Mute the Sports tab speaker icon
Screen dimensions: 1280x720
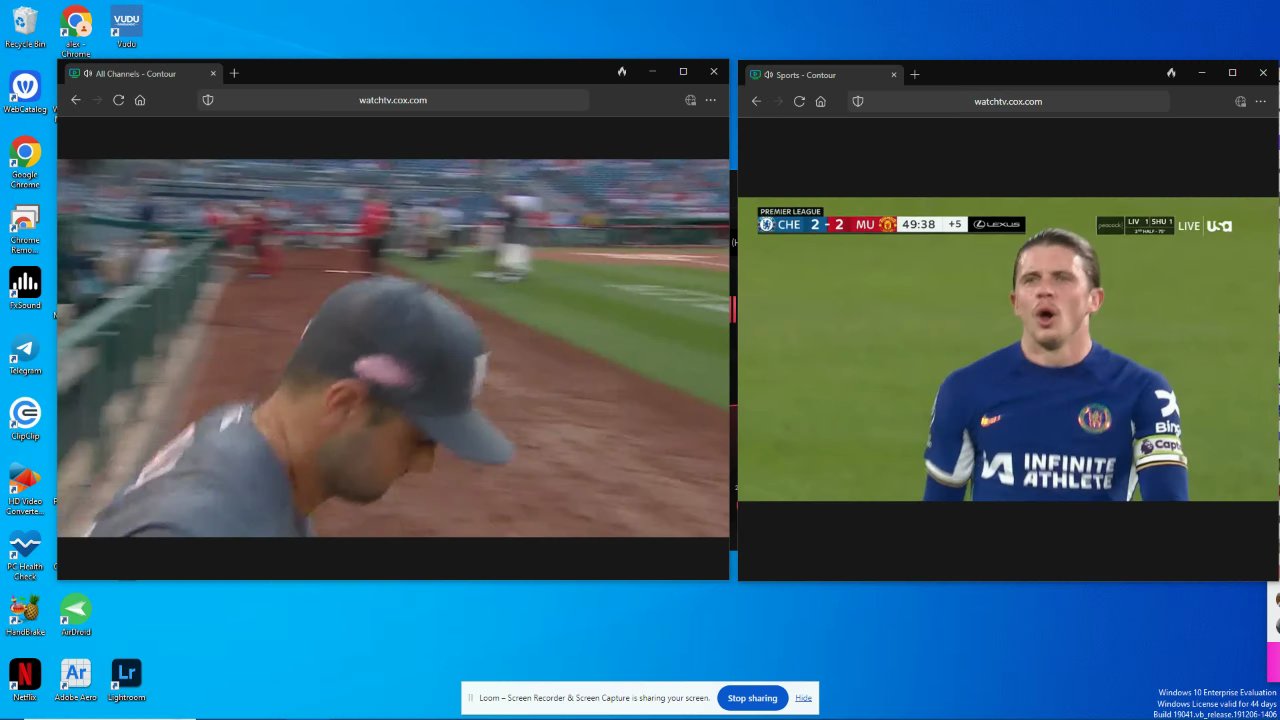point(768,74)
